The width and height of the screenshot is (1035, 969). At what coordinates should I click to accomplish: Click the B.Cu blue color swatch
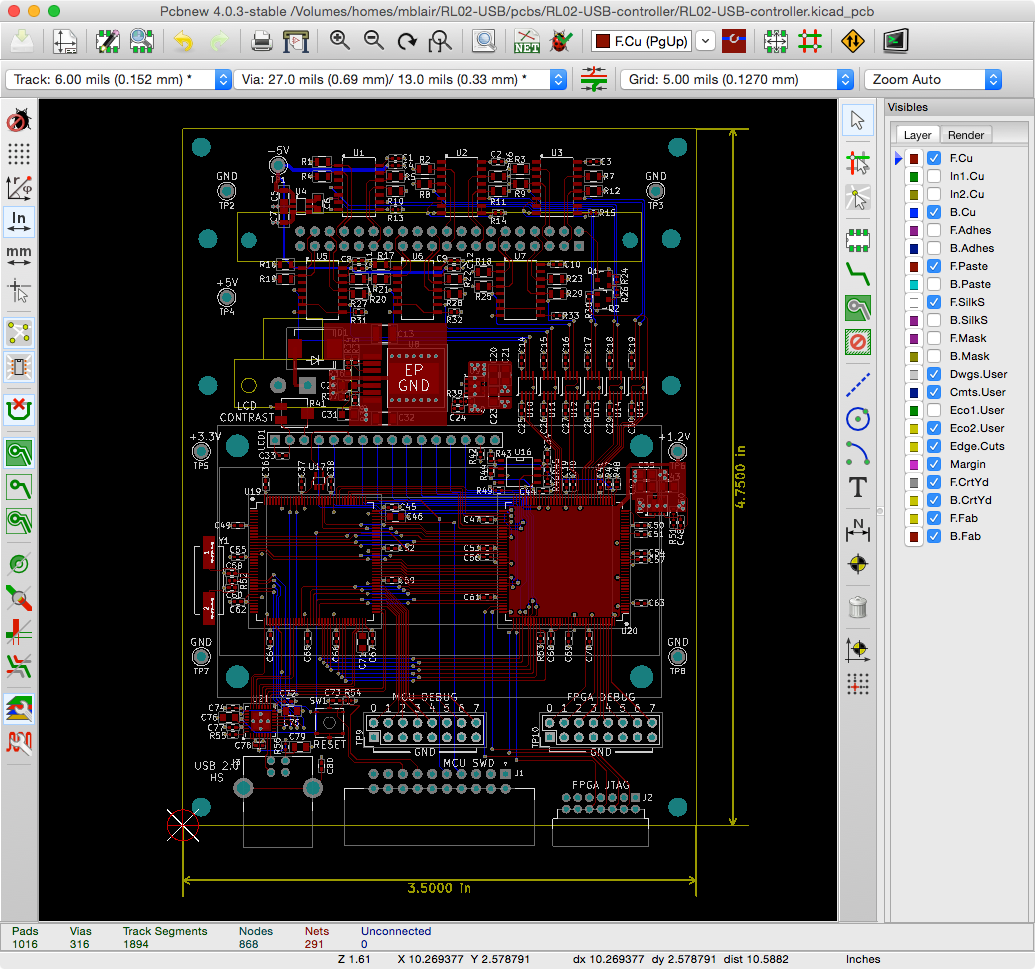(x=914, y=213)
